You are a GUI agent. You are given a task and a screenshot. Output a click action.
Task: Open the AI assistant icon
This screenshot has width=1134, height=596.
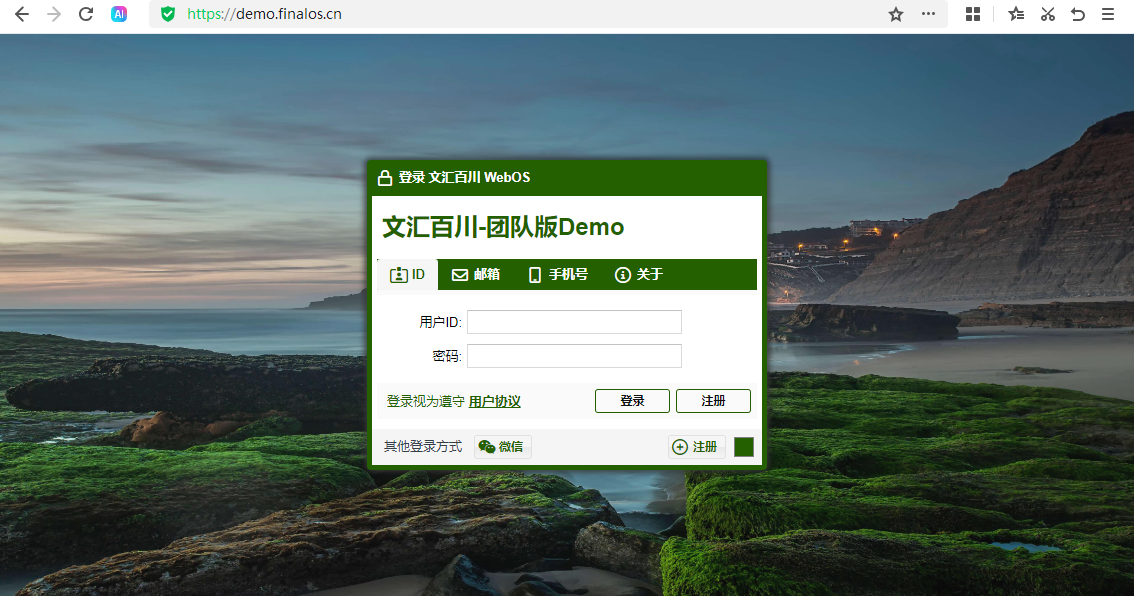coord(119,14)
